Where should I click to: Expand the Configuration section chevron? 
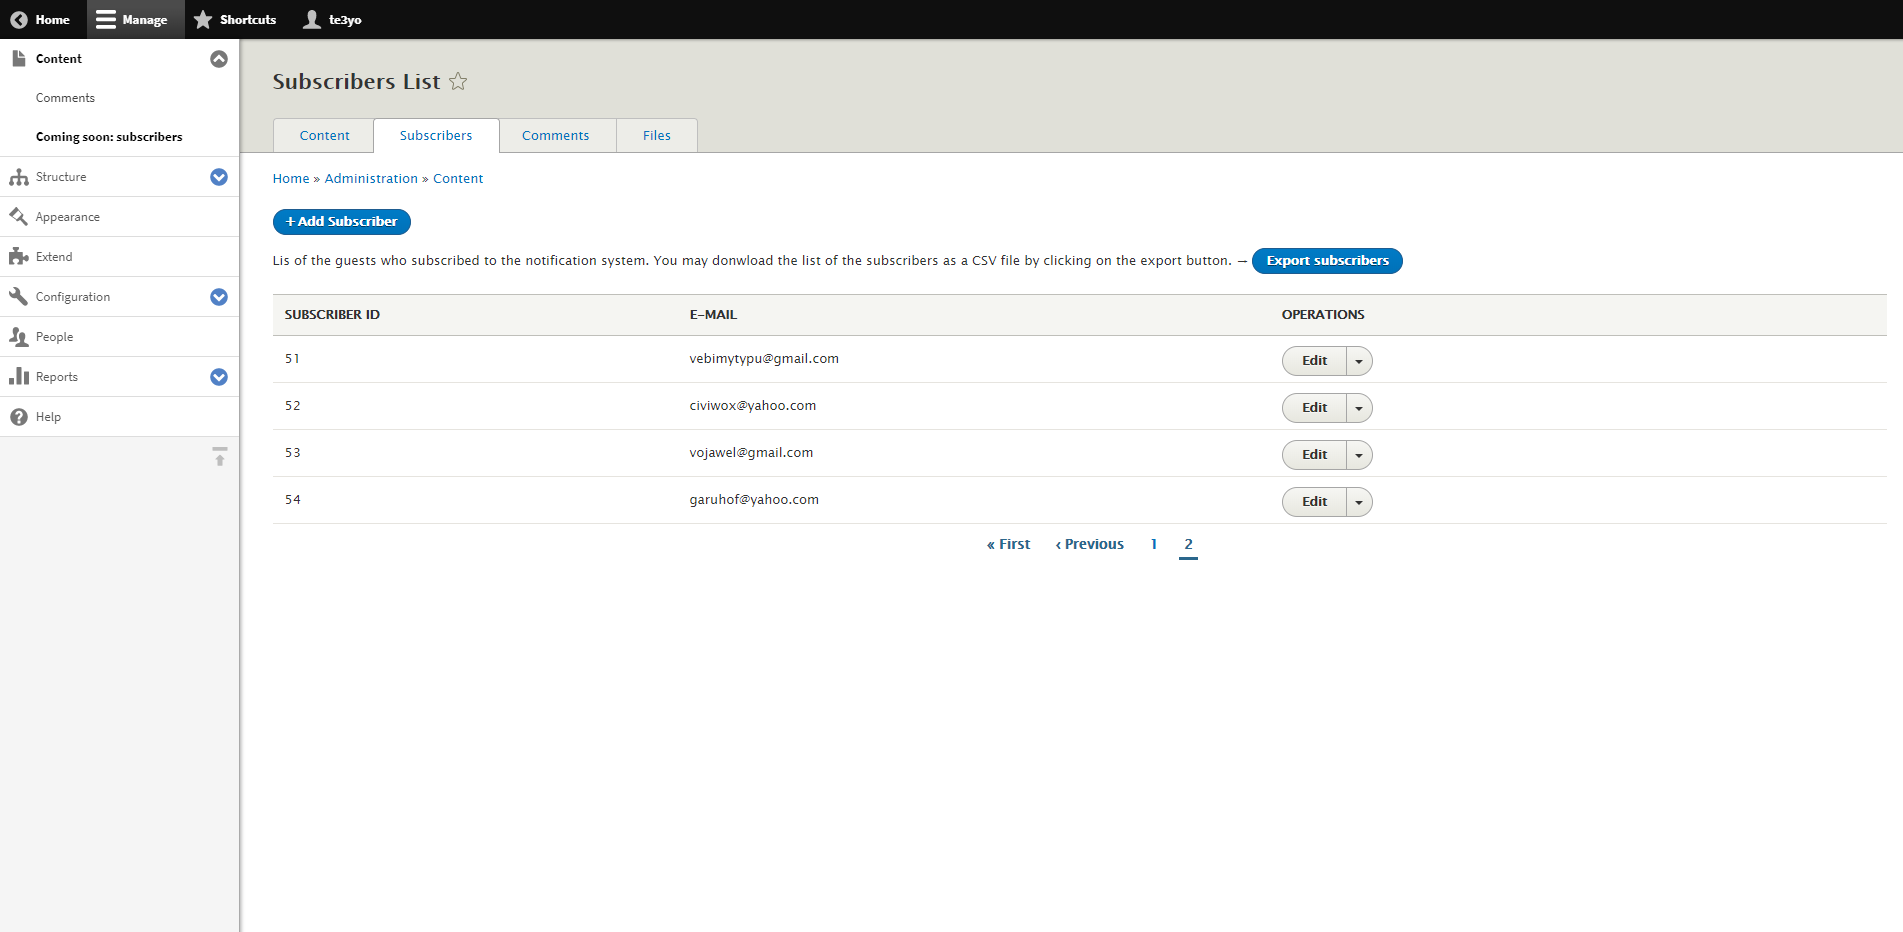point(219,297)
